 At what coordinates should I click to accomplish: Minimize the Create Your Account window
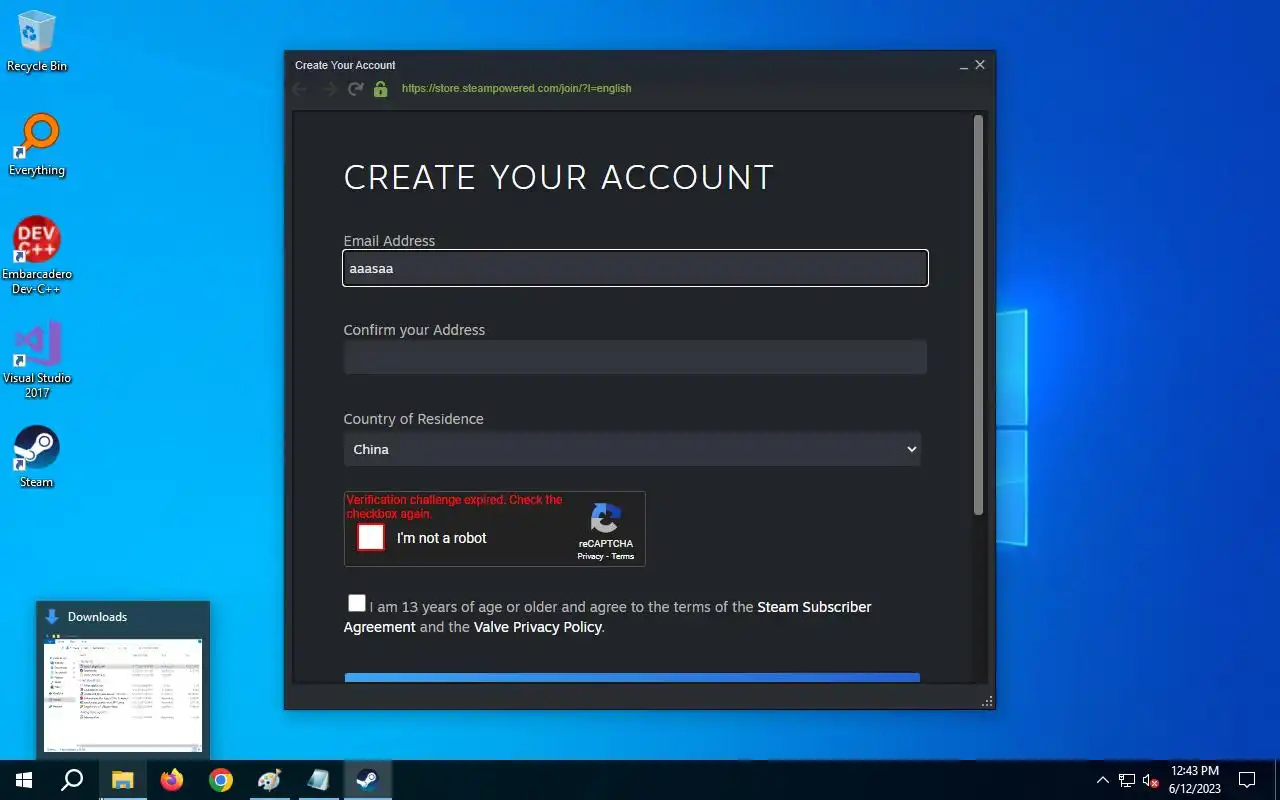[x=963, y=65]
